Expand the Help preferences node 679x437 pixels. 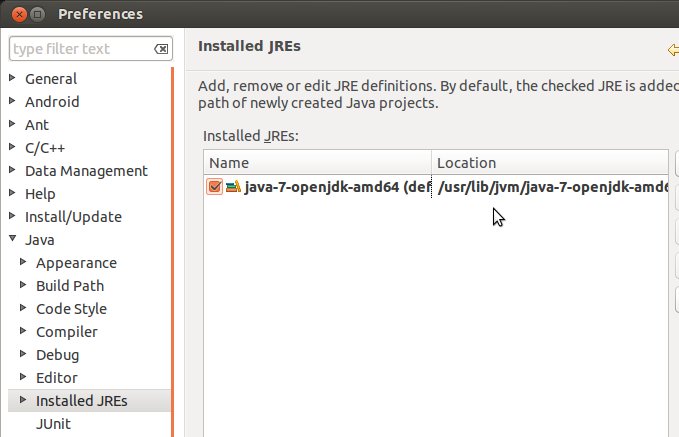click(13, 193)
